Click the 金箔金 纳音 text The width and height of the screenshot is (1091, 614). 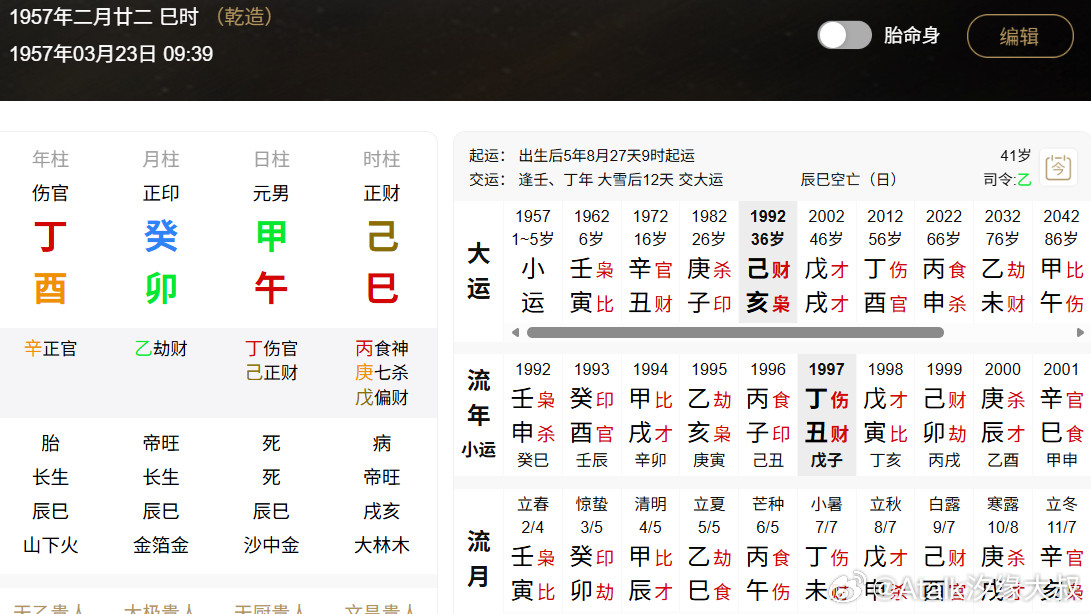[x=161, y=545]
